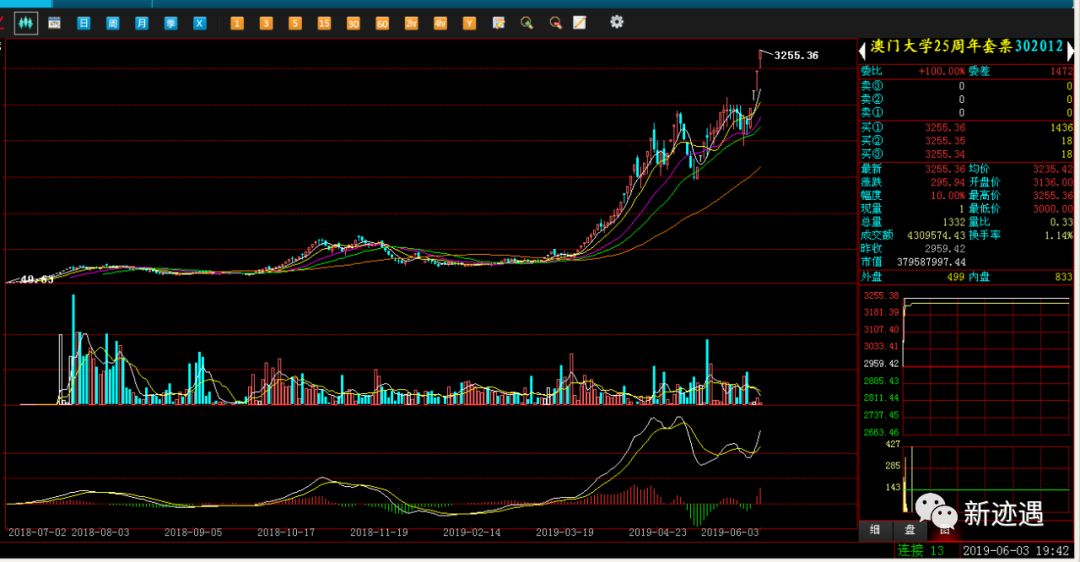The width and height of the screenshot is (1080, 562).
Task: Click intraday axis label 2663.46
Action: coord(881,433)
